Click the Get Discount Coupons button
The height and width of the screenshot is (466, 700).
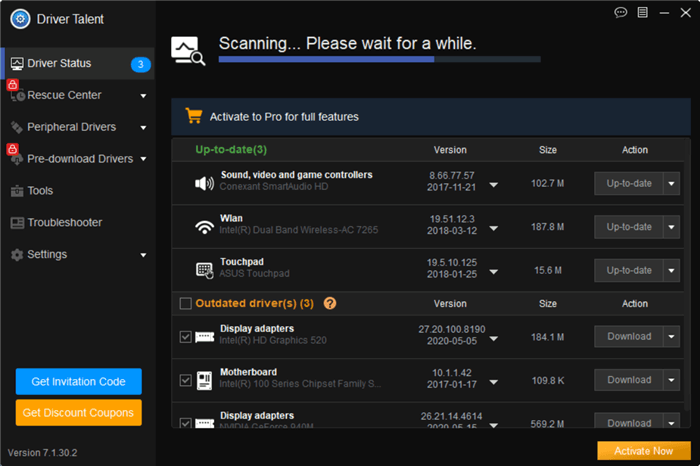pyautogui.click(x=79, y=412)
